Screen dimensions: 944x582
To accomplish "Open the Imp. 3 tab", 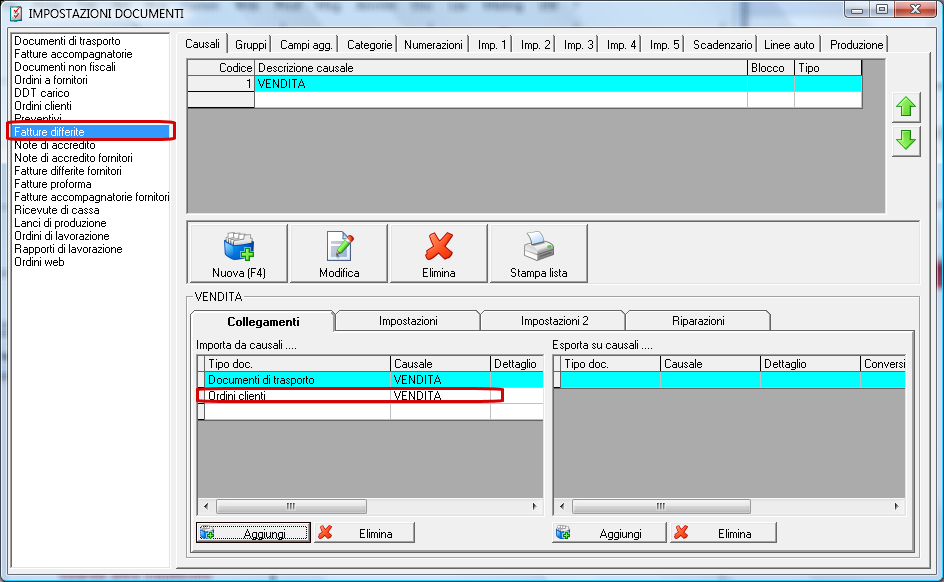I will pos(579,45).
